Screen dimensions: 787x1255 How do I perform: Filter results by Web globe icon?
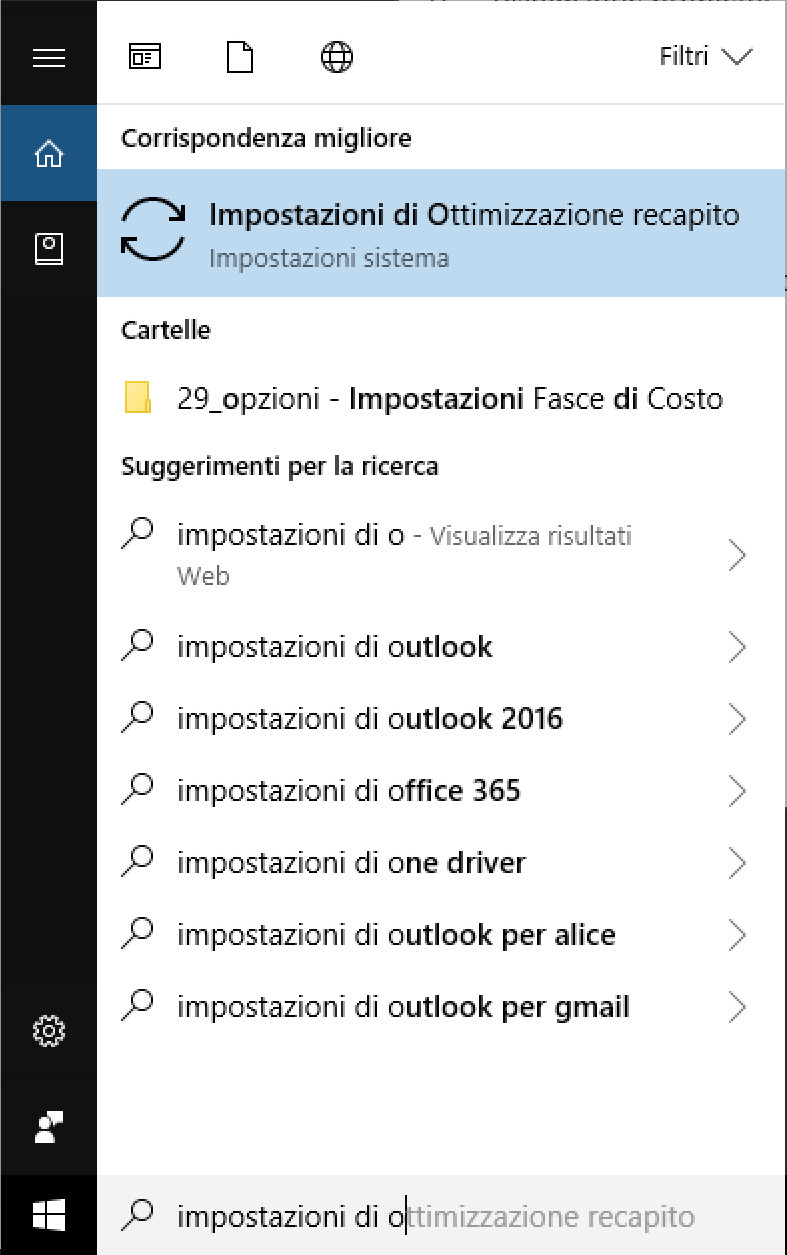click(336, 57)
